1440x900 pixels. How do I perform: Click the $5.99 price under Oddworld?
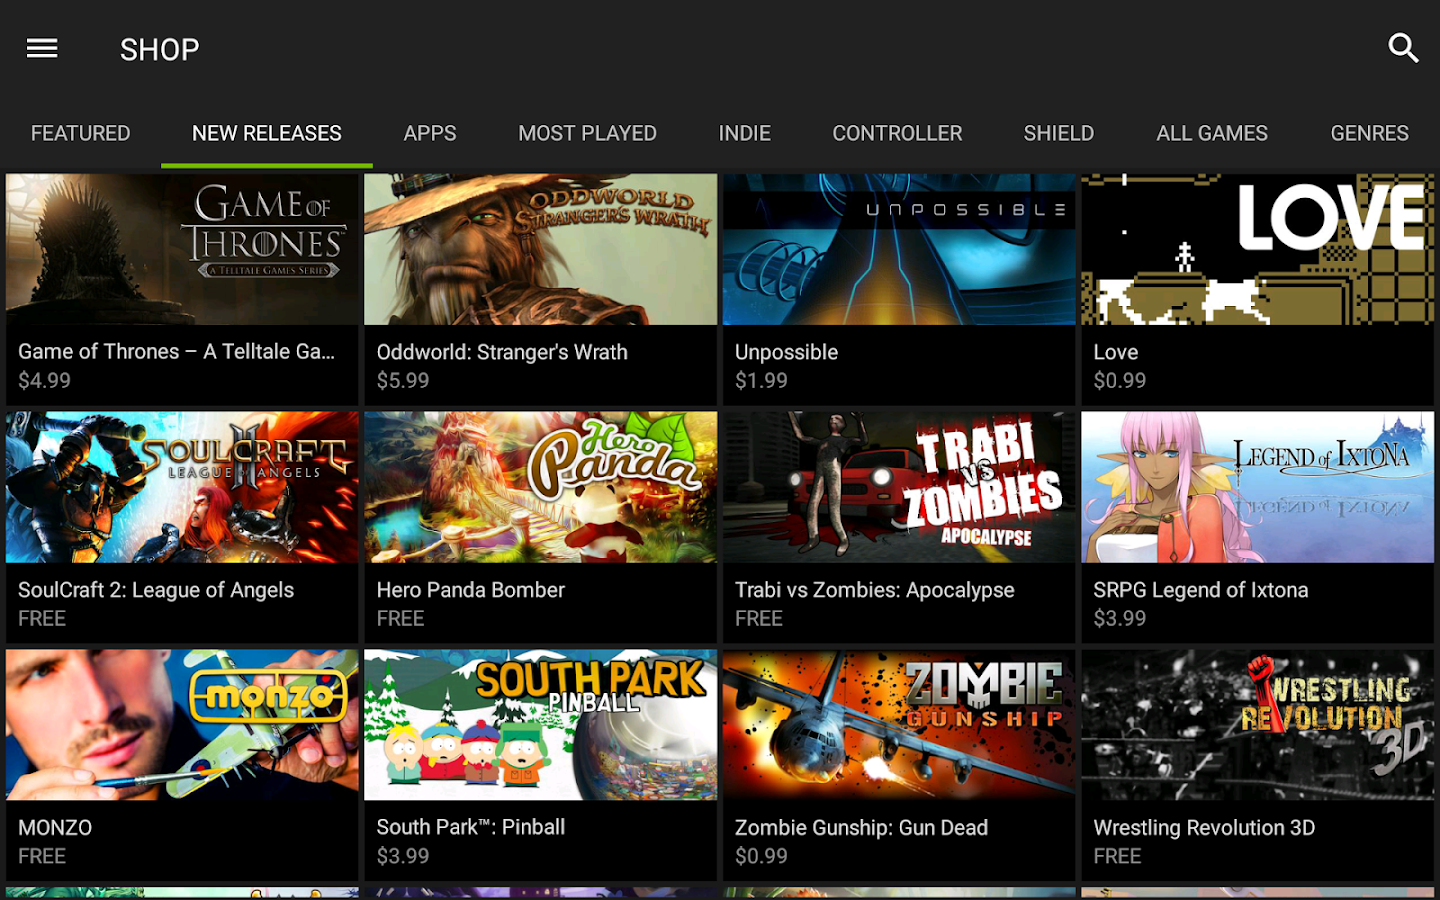click(403, 380)
